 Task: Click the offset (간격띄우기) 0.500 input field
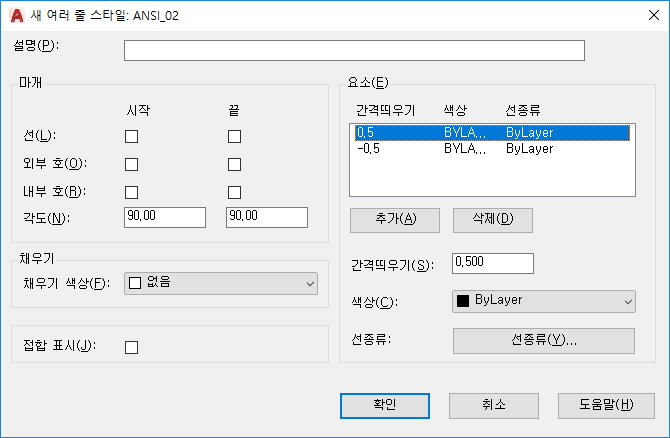[x=493, y=263]
